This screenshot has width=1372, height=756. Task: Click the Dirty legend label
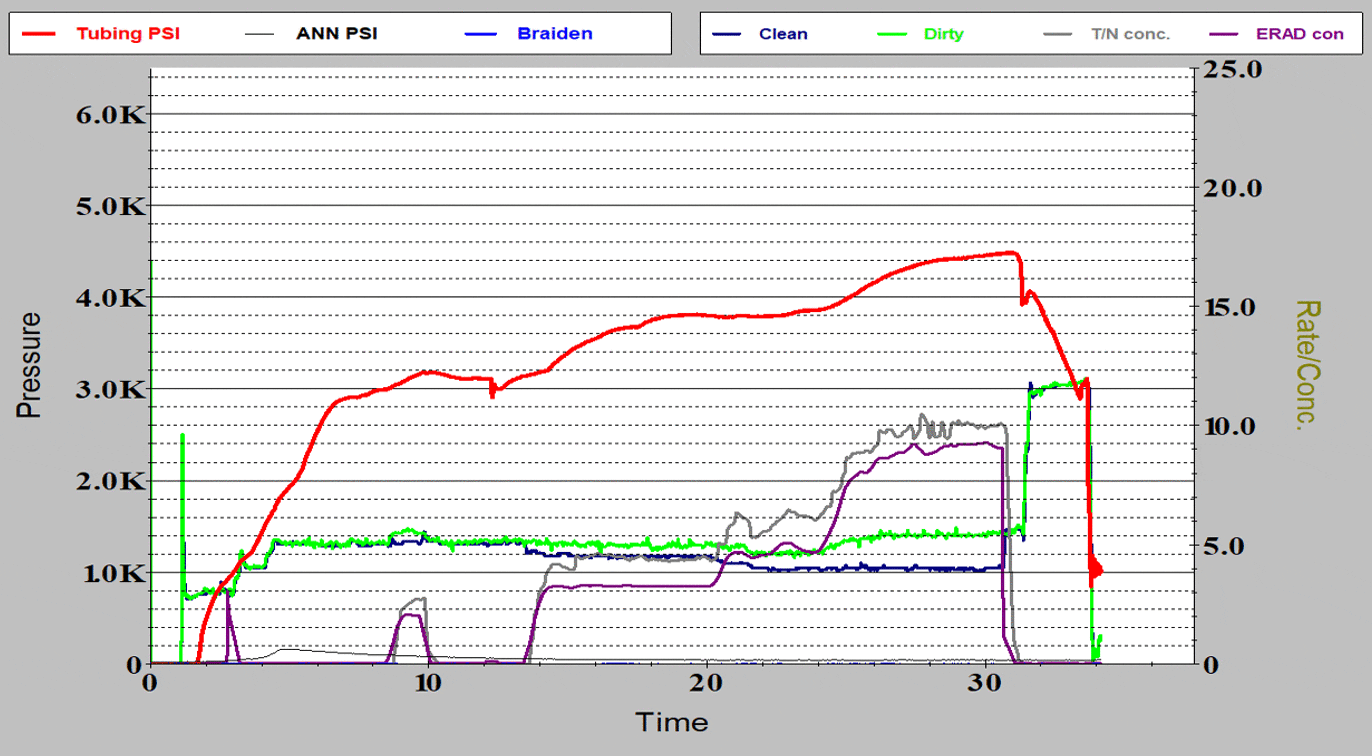click(944, 33)
